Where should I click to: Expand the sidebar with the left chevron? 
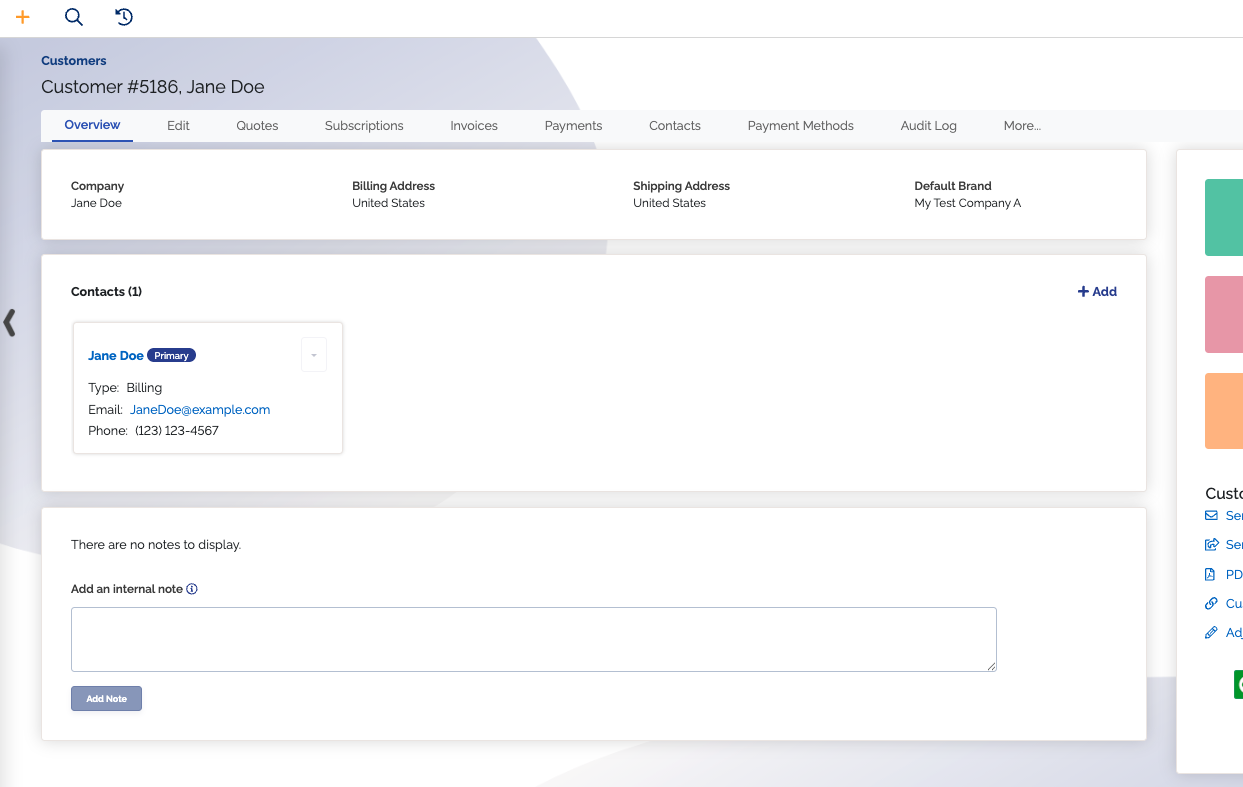click(10, 322)
